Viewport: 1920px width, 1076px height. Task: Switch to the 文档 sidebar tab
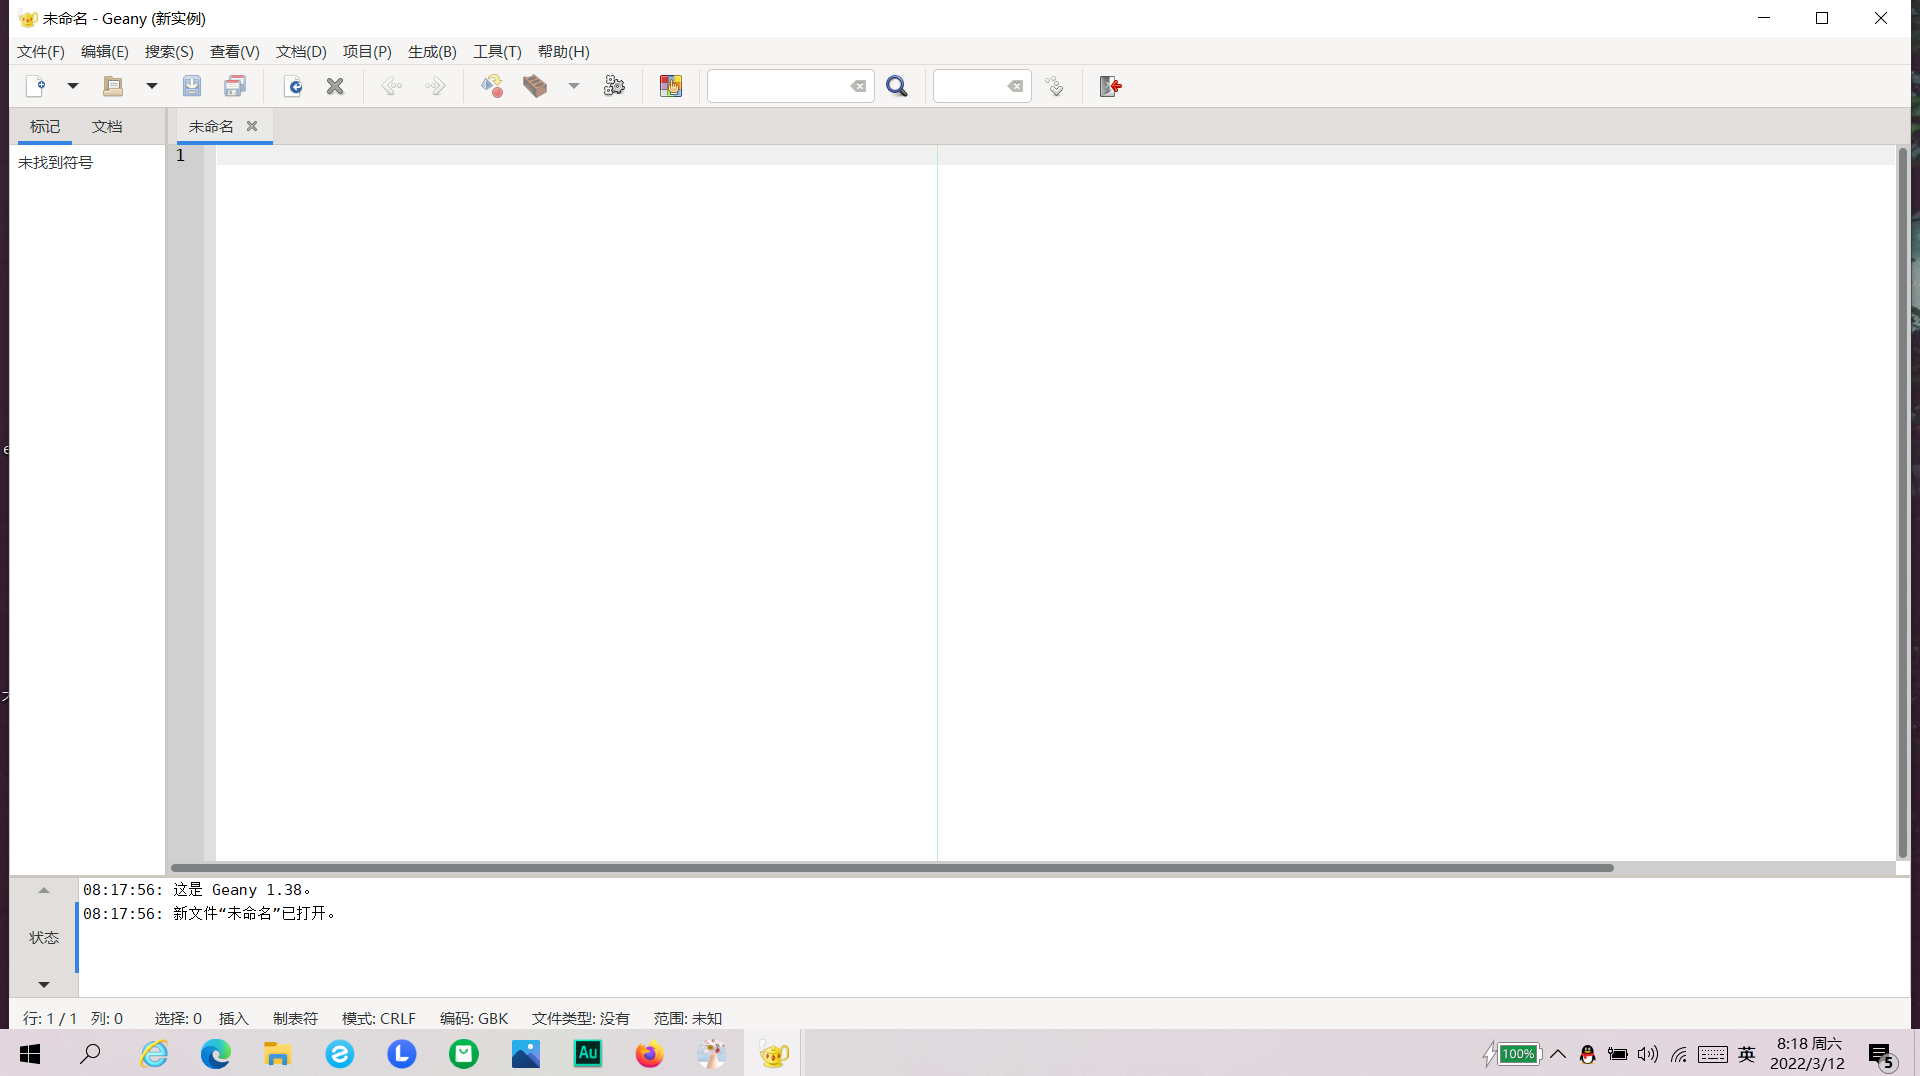click(107, 126)
